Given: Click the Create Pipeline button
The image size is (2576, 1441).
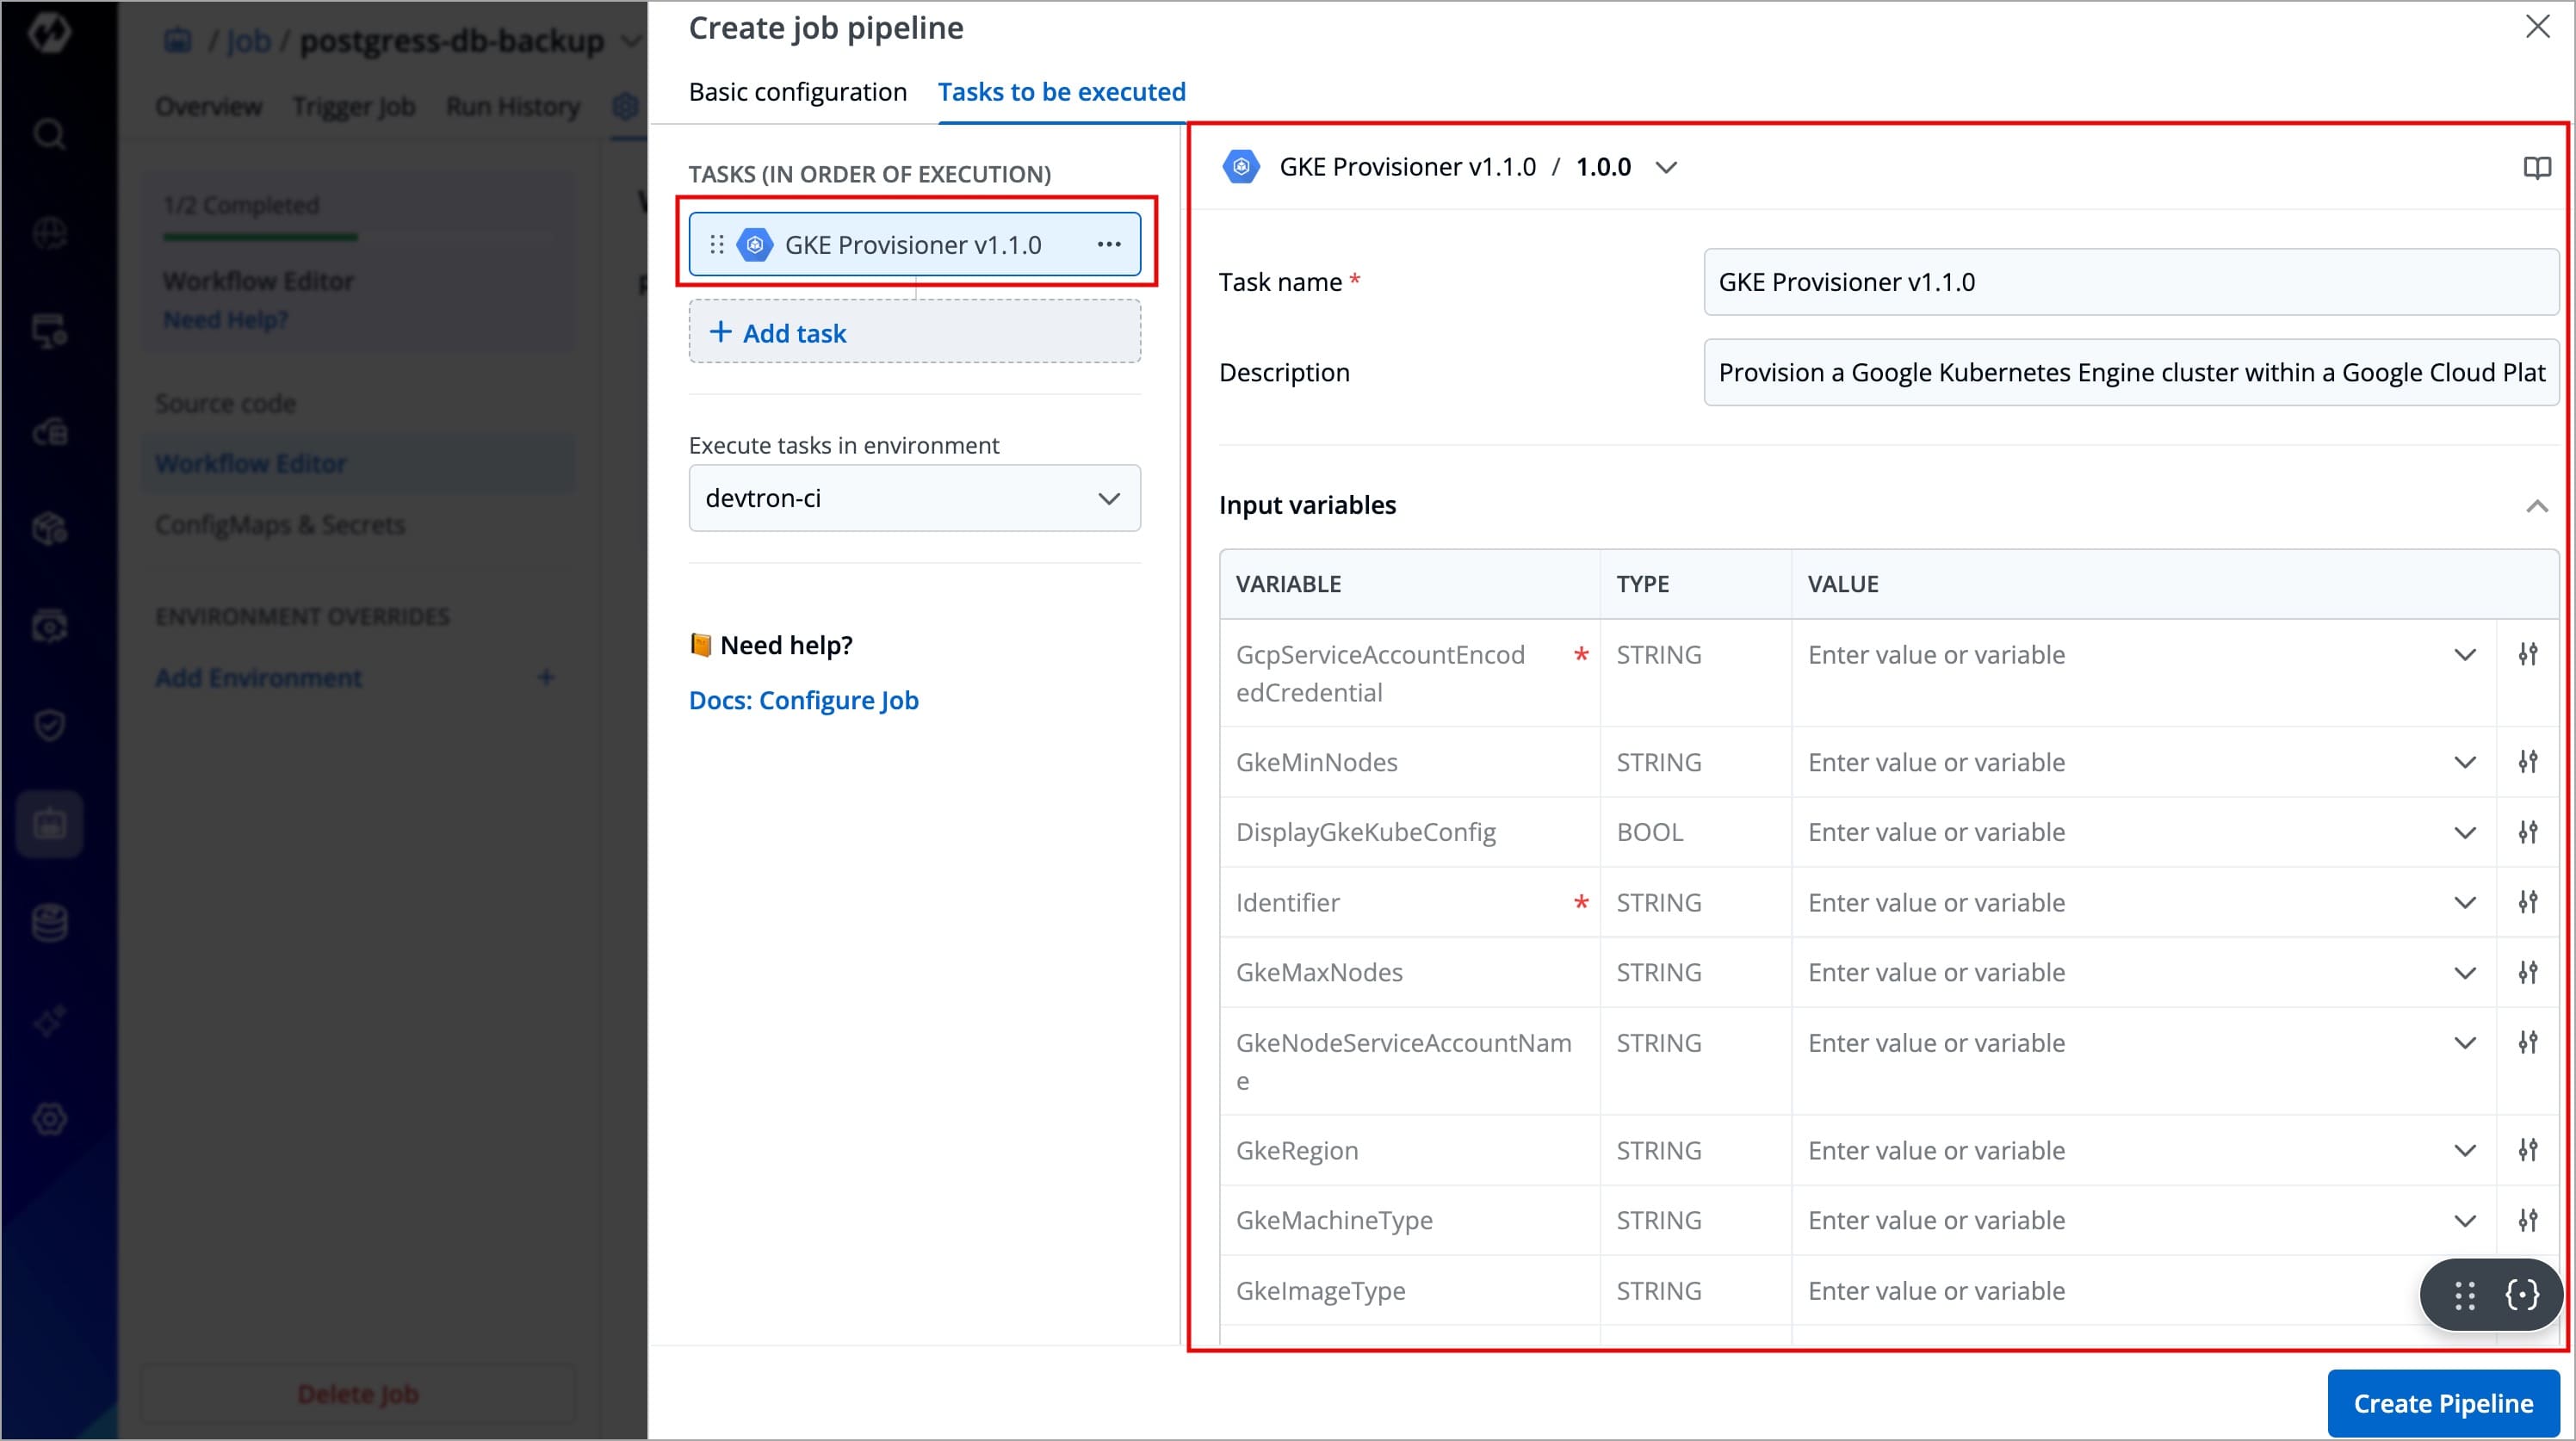Looking at the screenshot, I should [2442, 1403].
